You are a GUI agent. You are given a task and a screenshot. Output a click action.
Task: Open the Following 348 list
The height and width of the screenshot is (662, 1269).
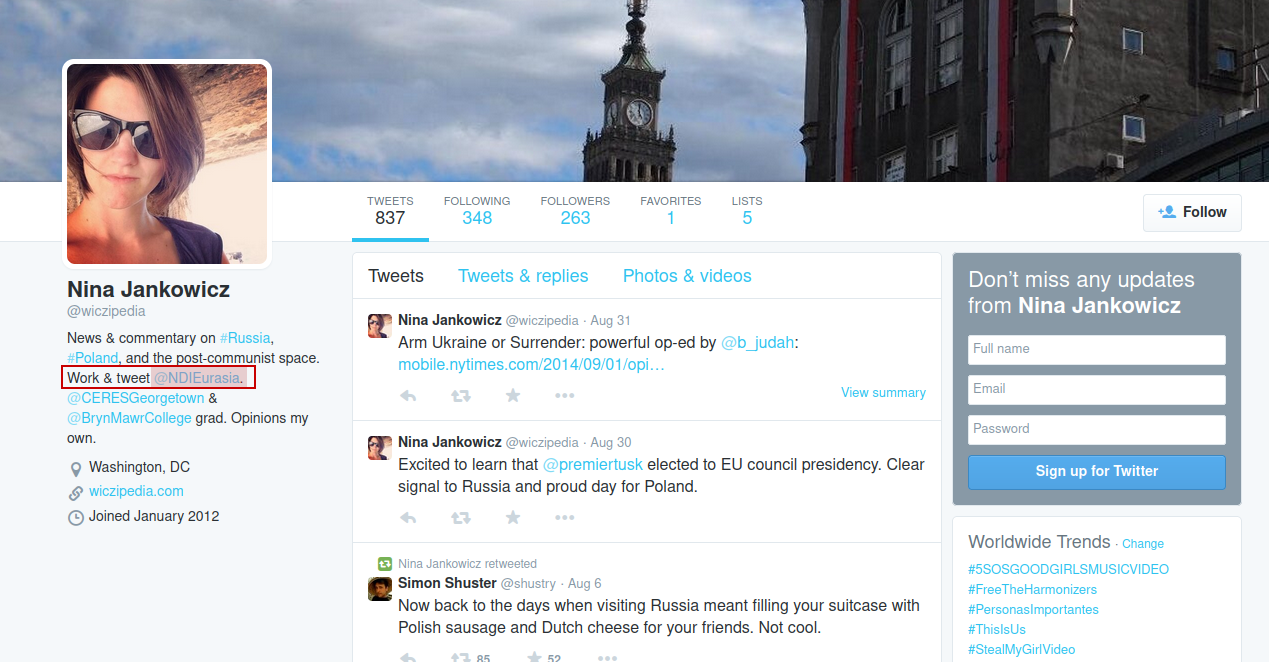tap(477, 210)
